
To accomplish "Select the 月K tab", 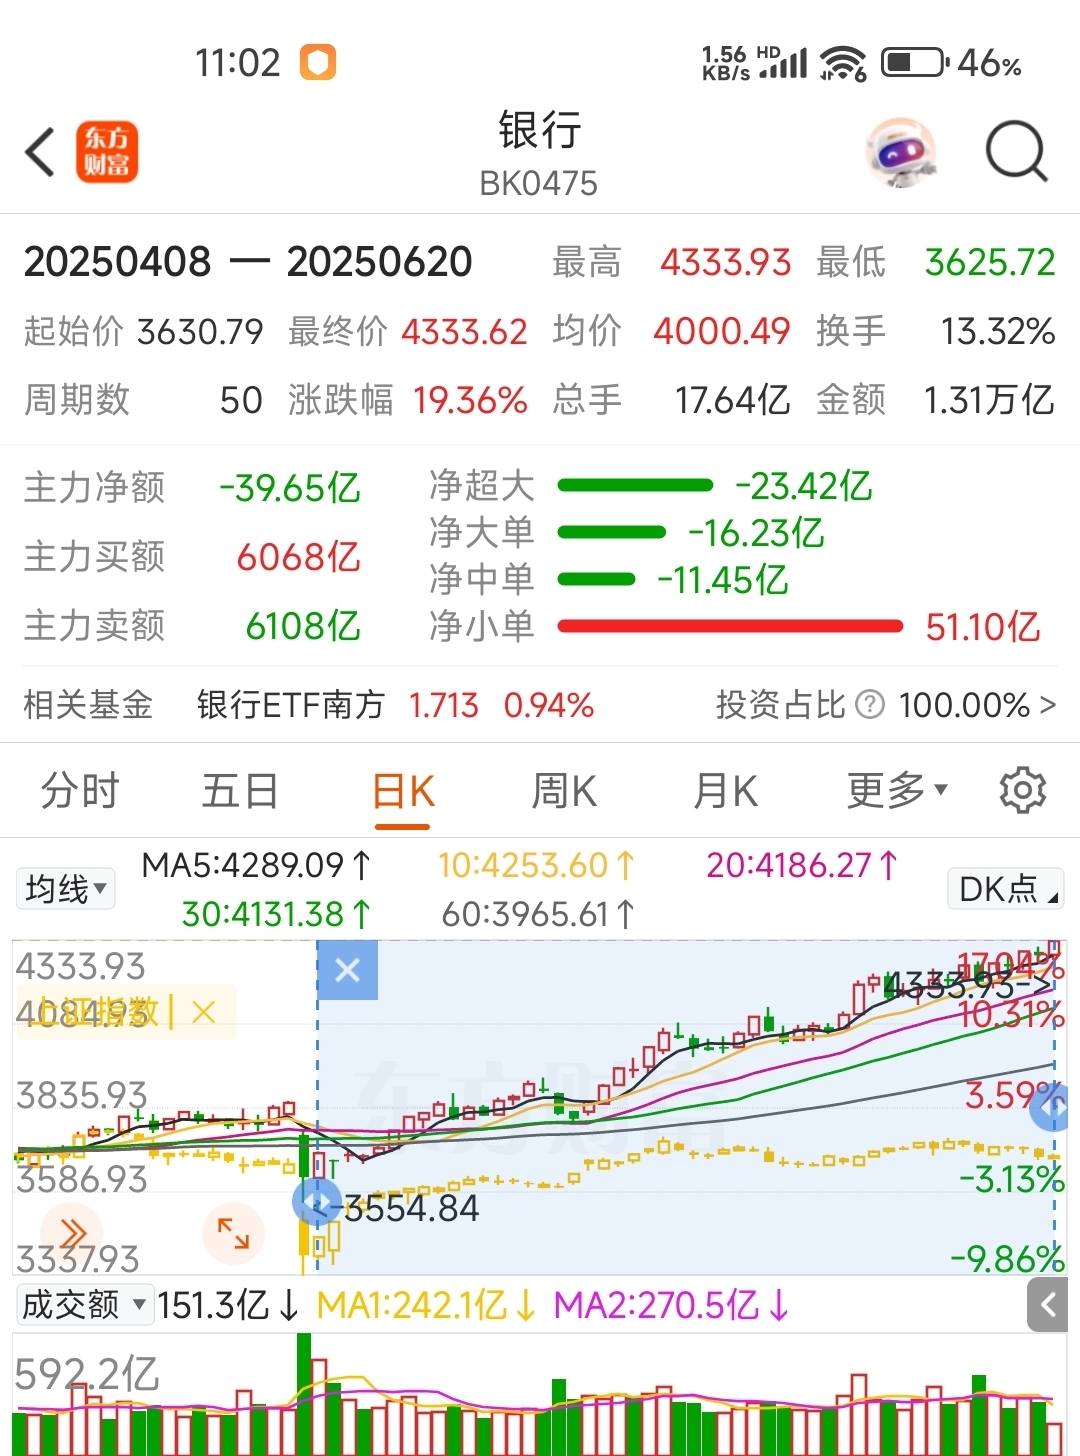I will pyautogui.click(x=726, y=791).
